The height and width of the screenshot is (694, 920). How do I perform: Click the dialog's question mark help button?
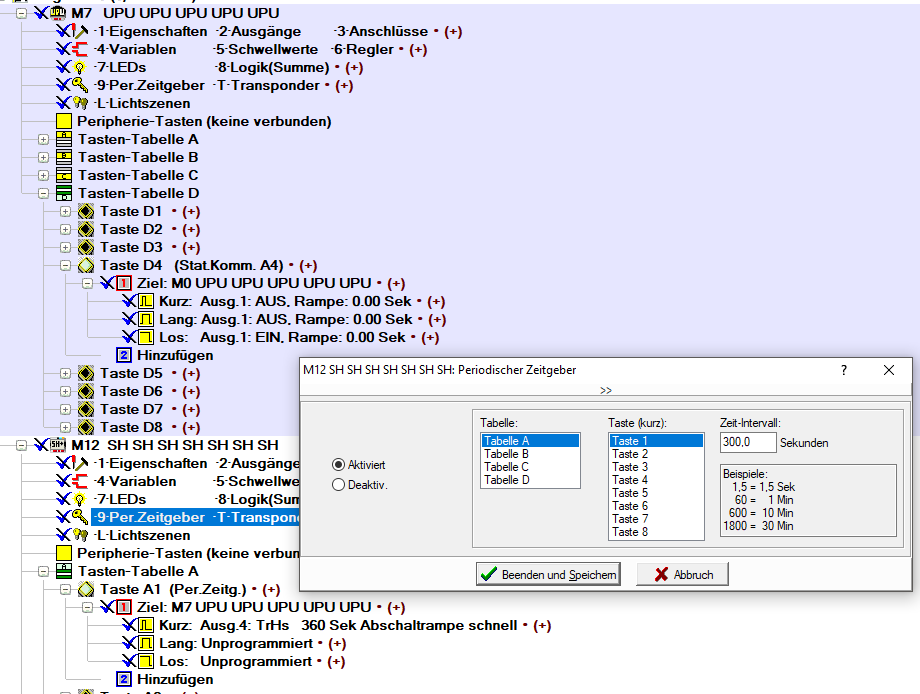tap(842, 370)
